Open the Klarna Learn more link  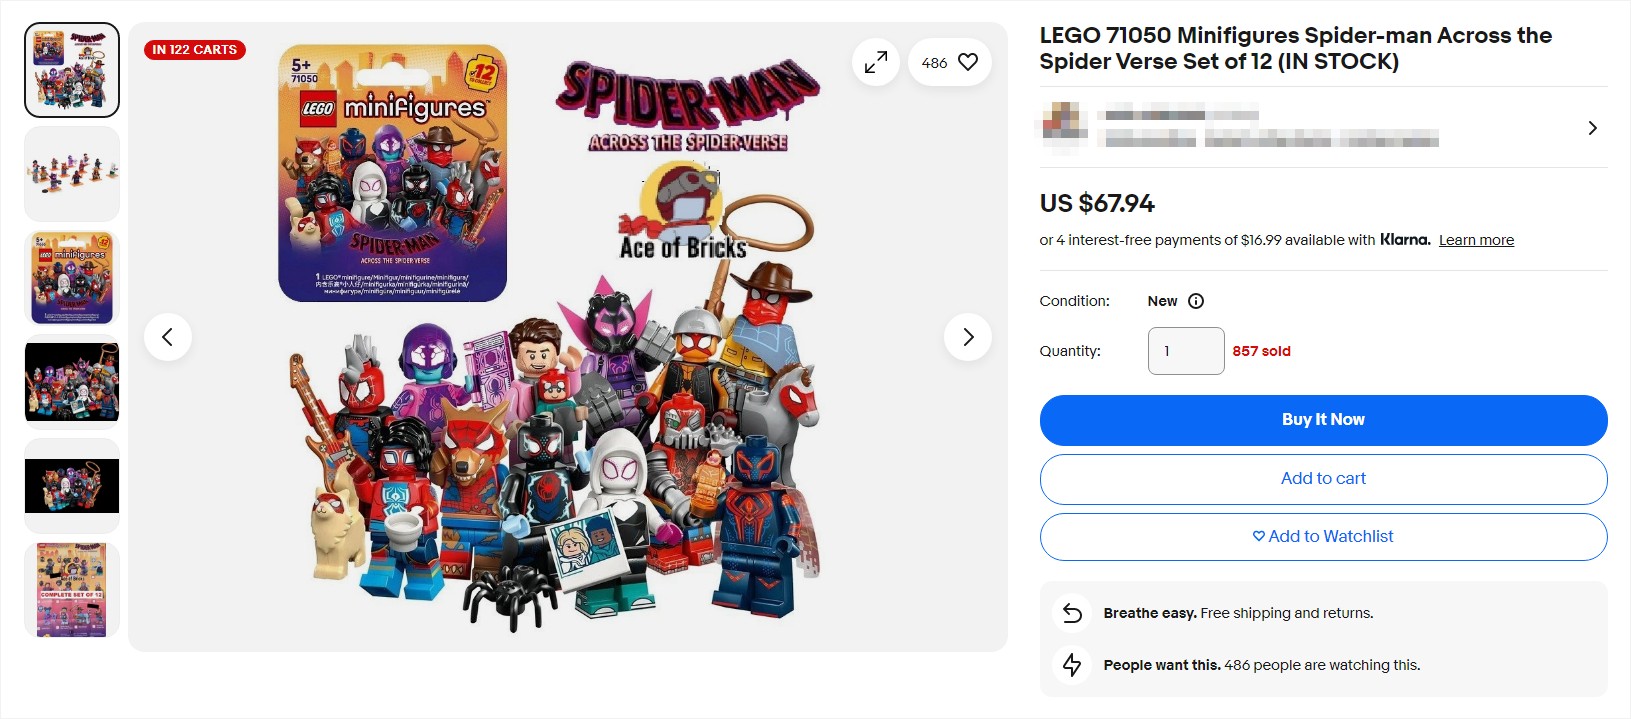(1475, 240)
